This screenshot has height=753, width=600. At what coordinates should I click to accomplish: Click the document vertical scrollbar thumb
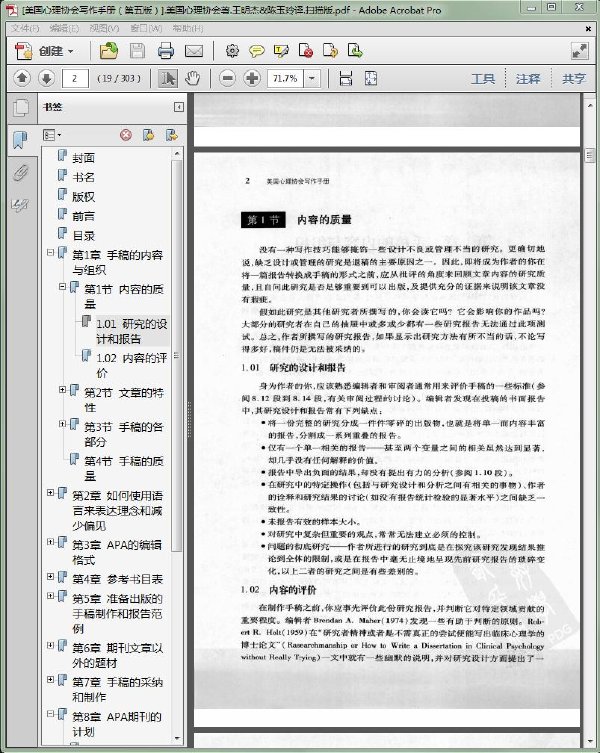tap(589, 156)
